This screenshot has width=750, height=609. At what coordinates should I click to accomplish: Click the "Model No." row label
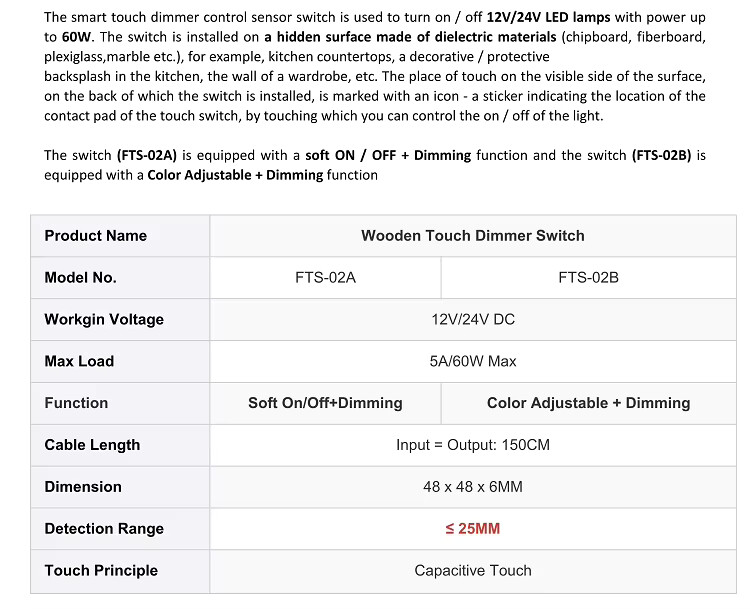point(81,278)
